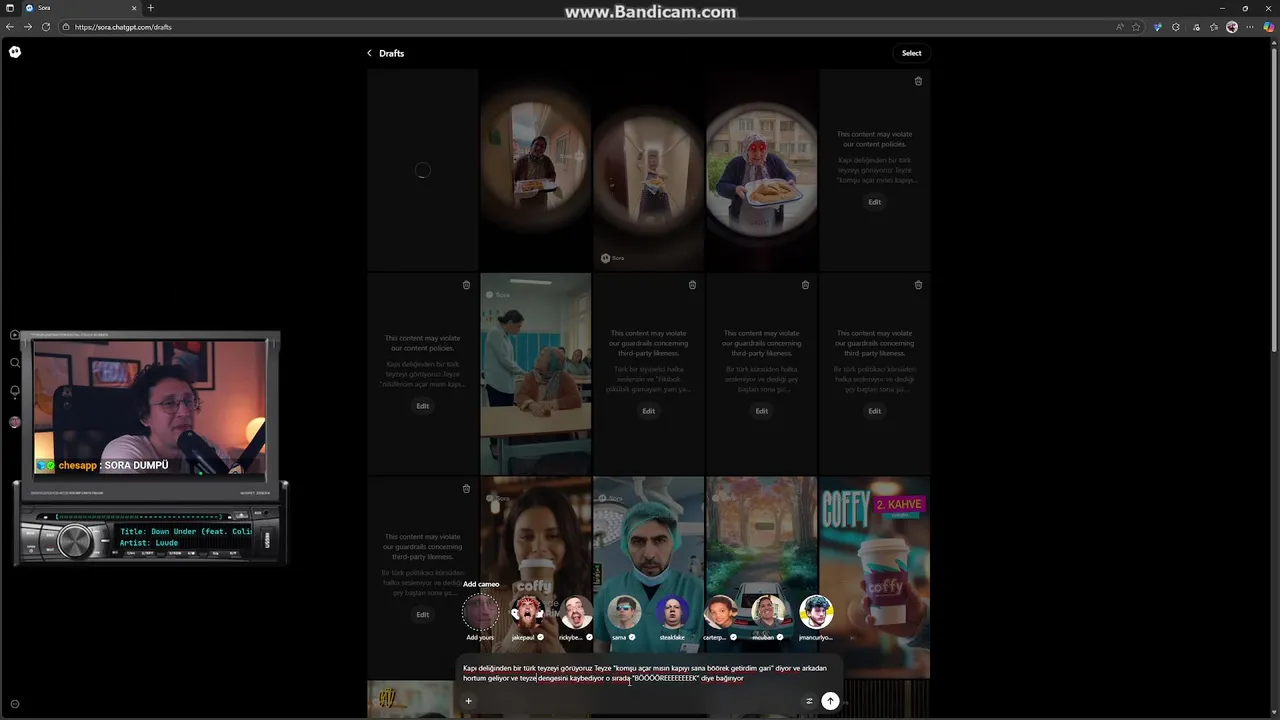This screenshot has width=1280, height=720.
Task: Edit the blocked "nilüferim açar mısın" draft
Action: [x=422, y=406]
